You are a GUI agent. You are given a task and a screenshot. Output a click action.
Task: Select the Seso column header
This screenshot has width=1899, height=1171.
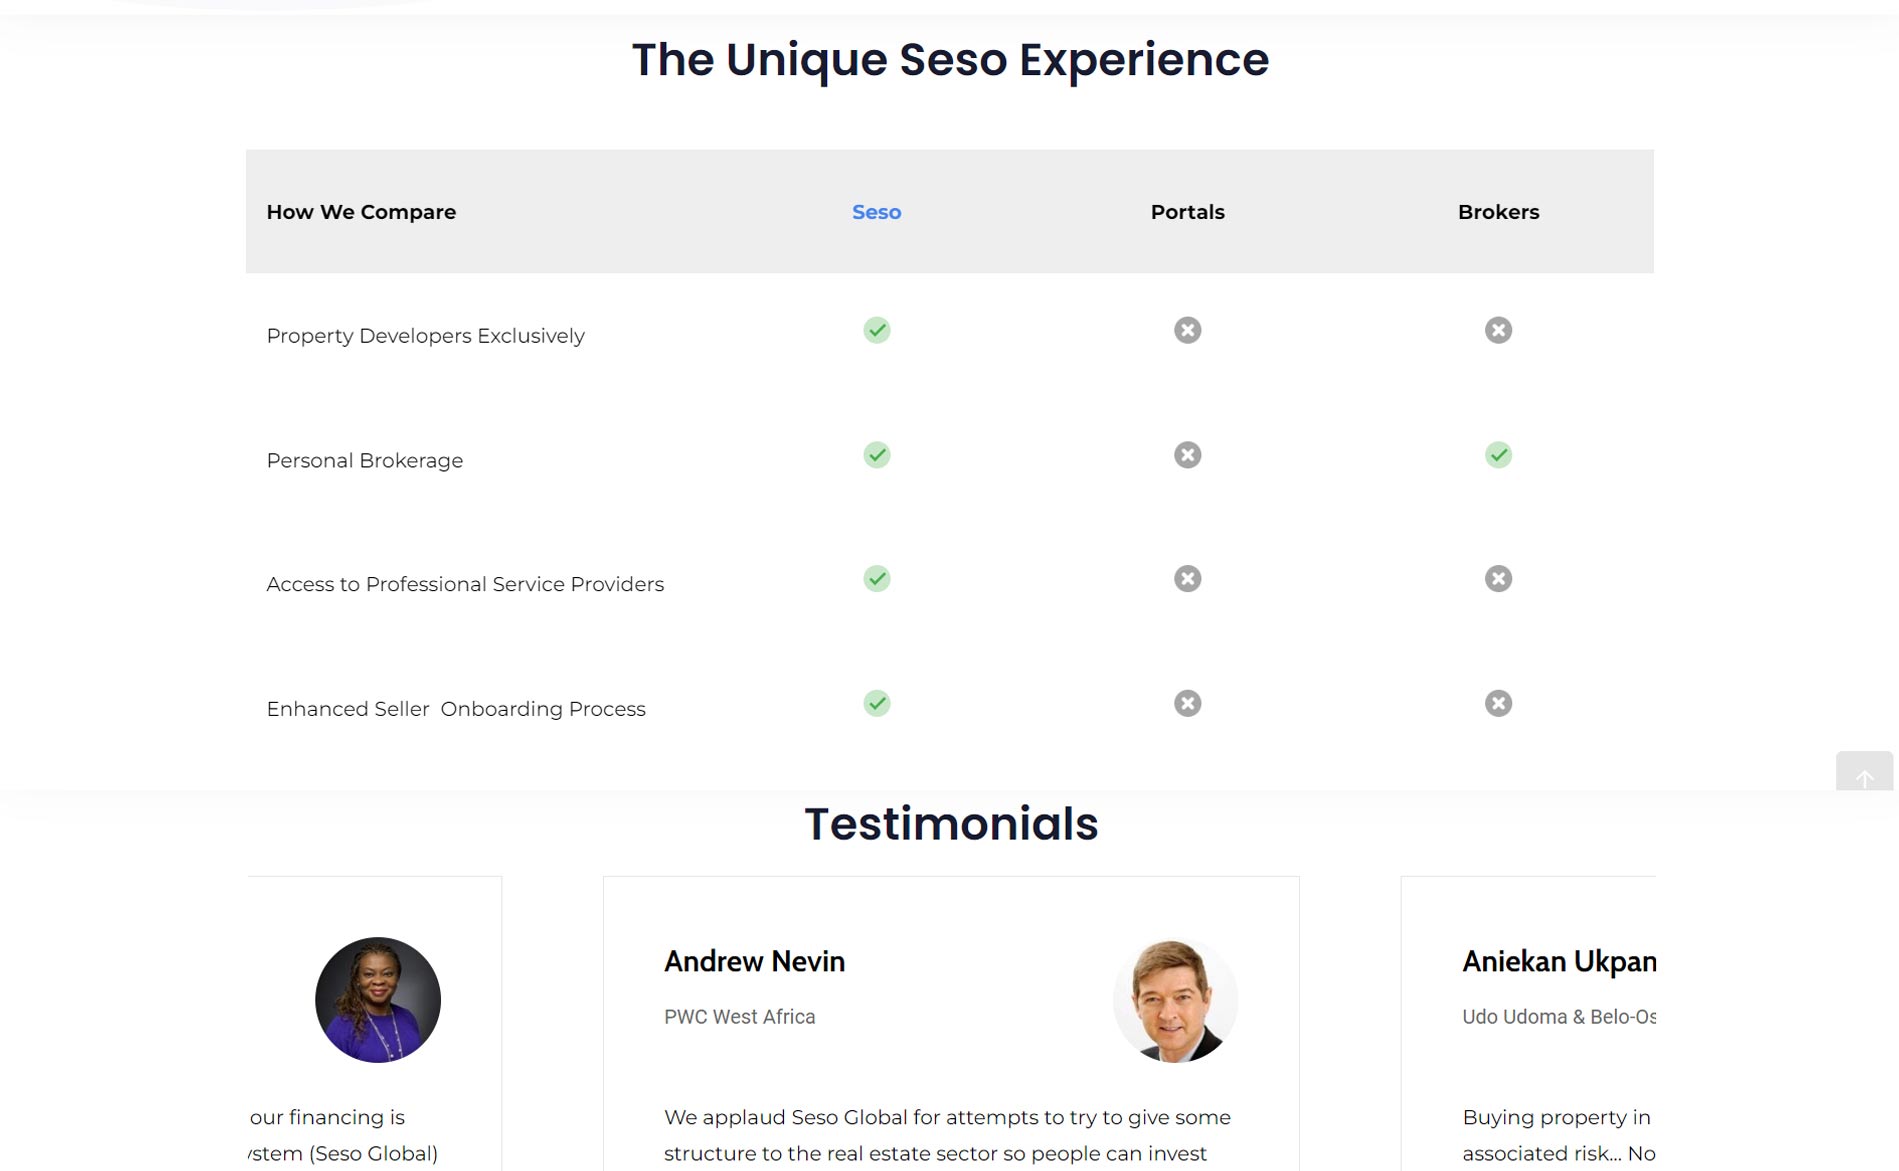pyautogui.click(x=877, y=212)
